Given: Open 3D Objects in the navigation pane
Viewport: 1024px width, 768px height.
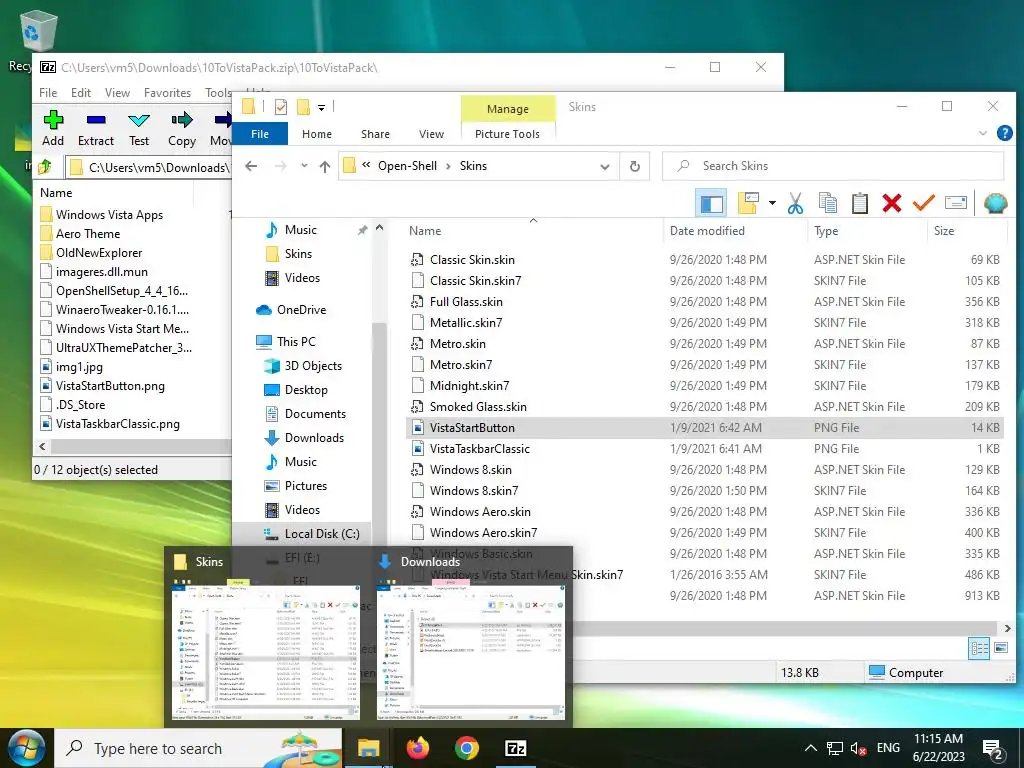Looking at the screenshot, I should pyautogui.click(x=313, y=366).
